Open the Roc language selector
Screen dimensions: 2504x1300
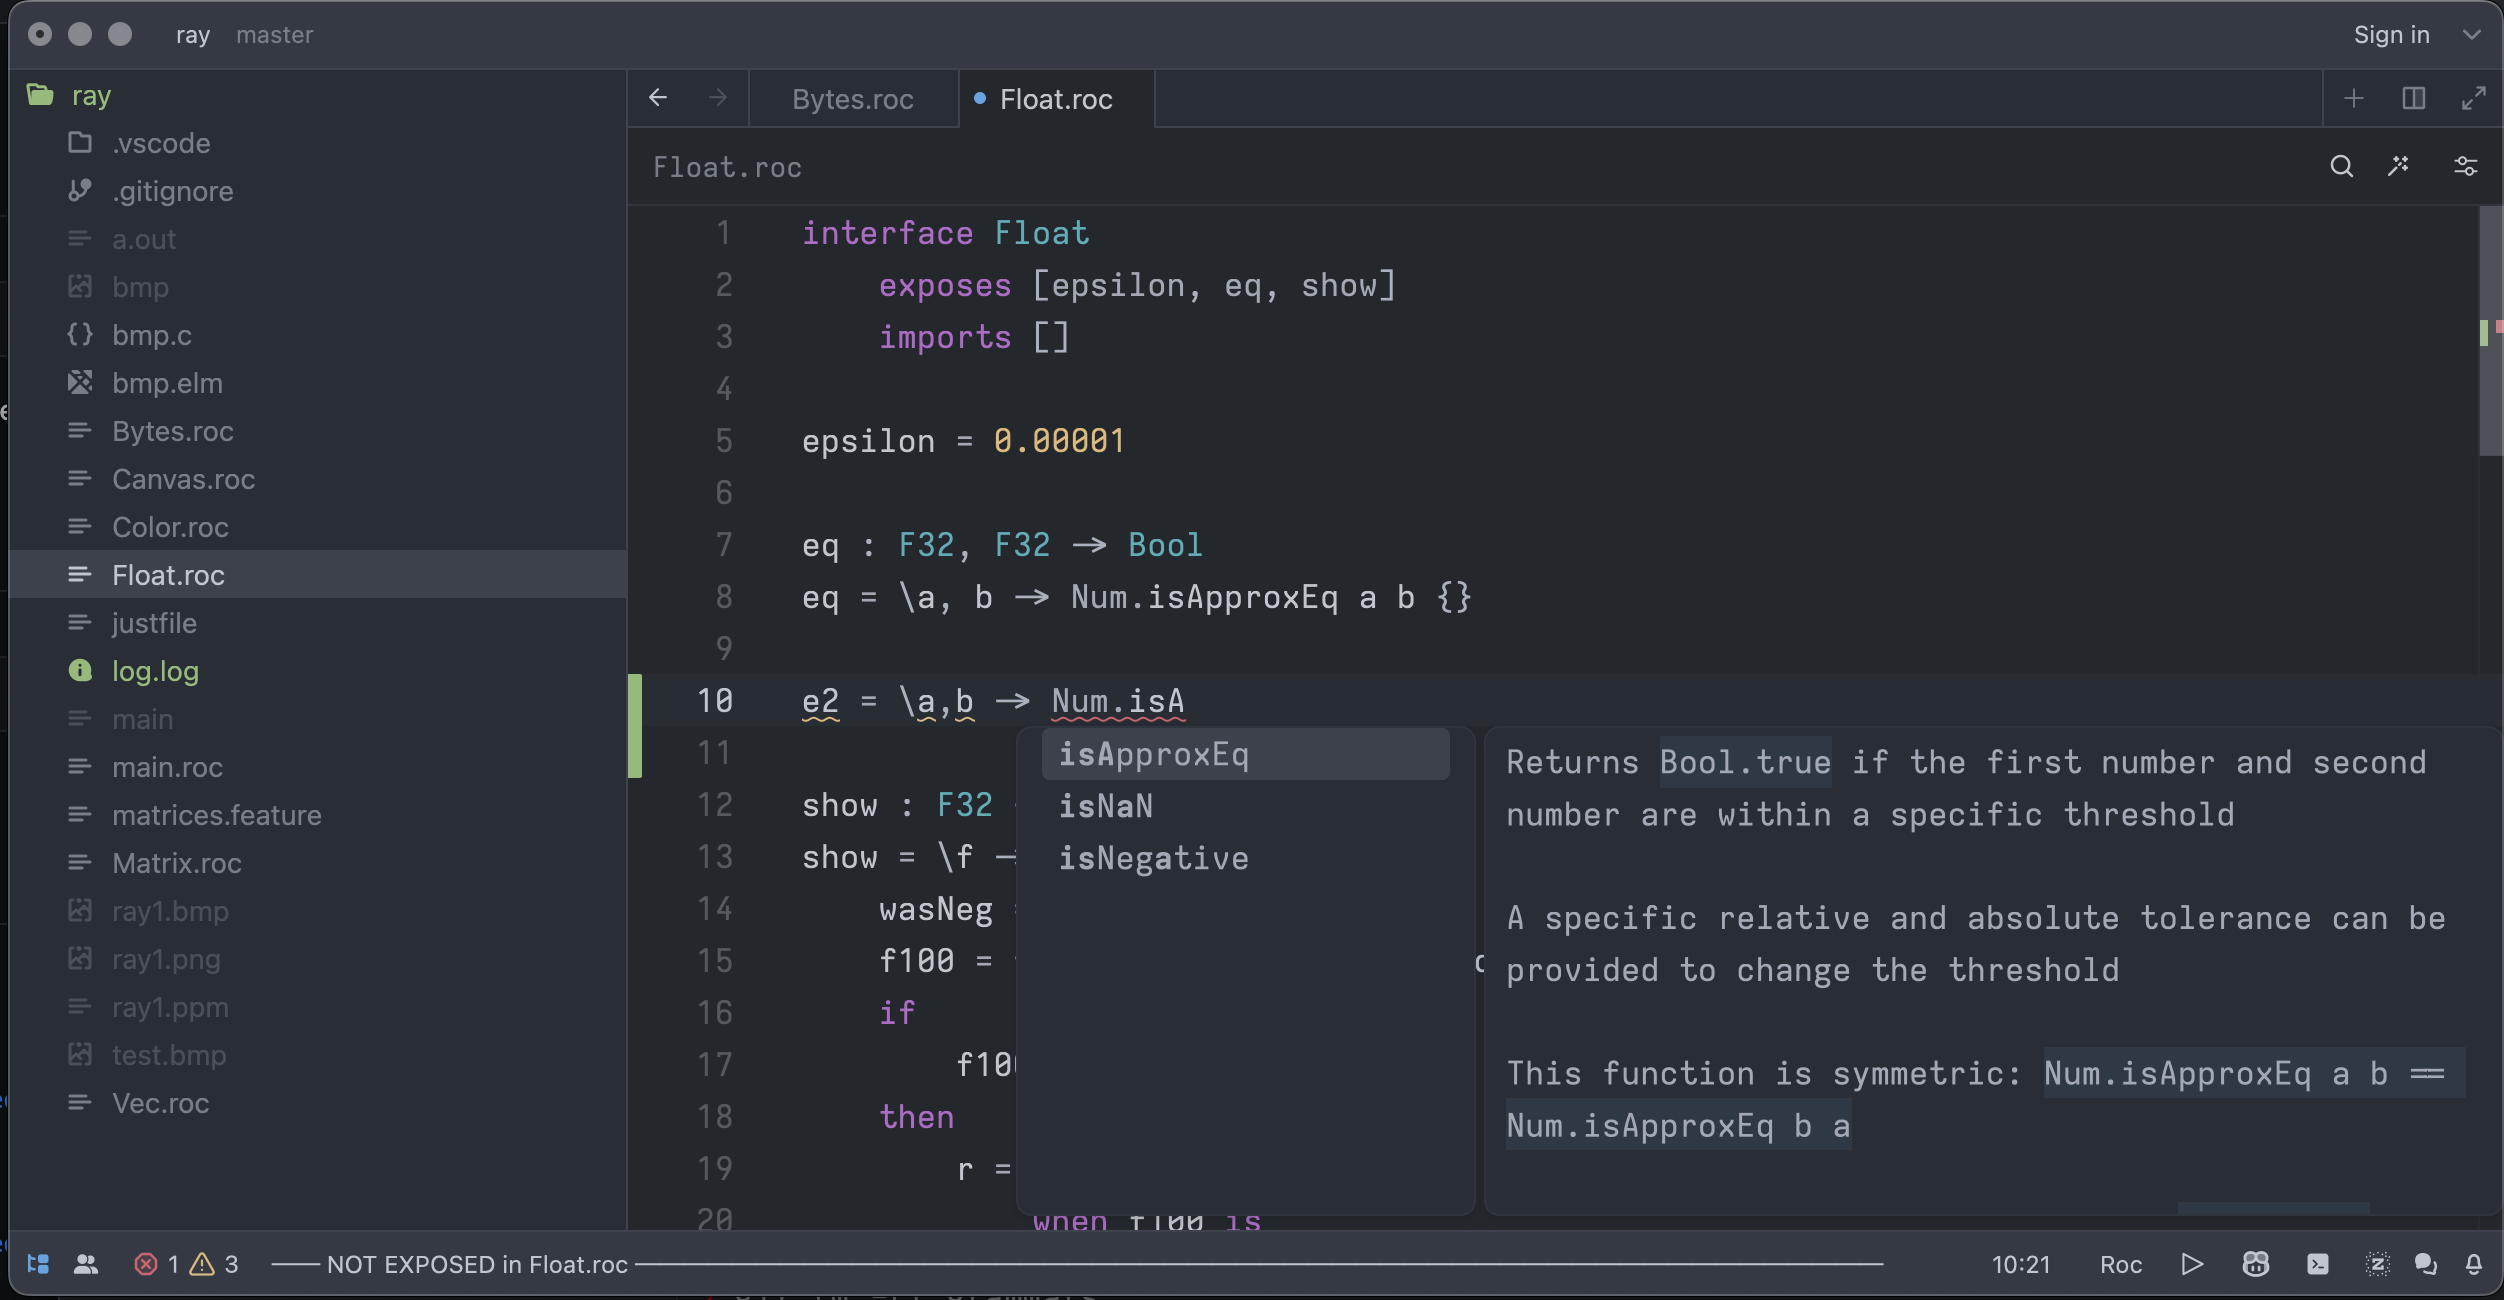(x=2121, y=1264)
